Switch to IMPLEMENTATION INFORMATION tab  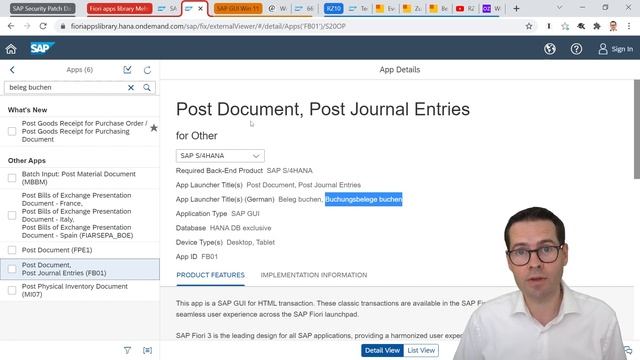[x=314, y=275]
